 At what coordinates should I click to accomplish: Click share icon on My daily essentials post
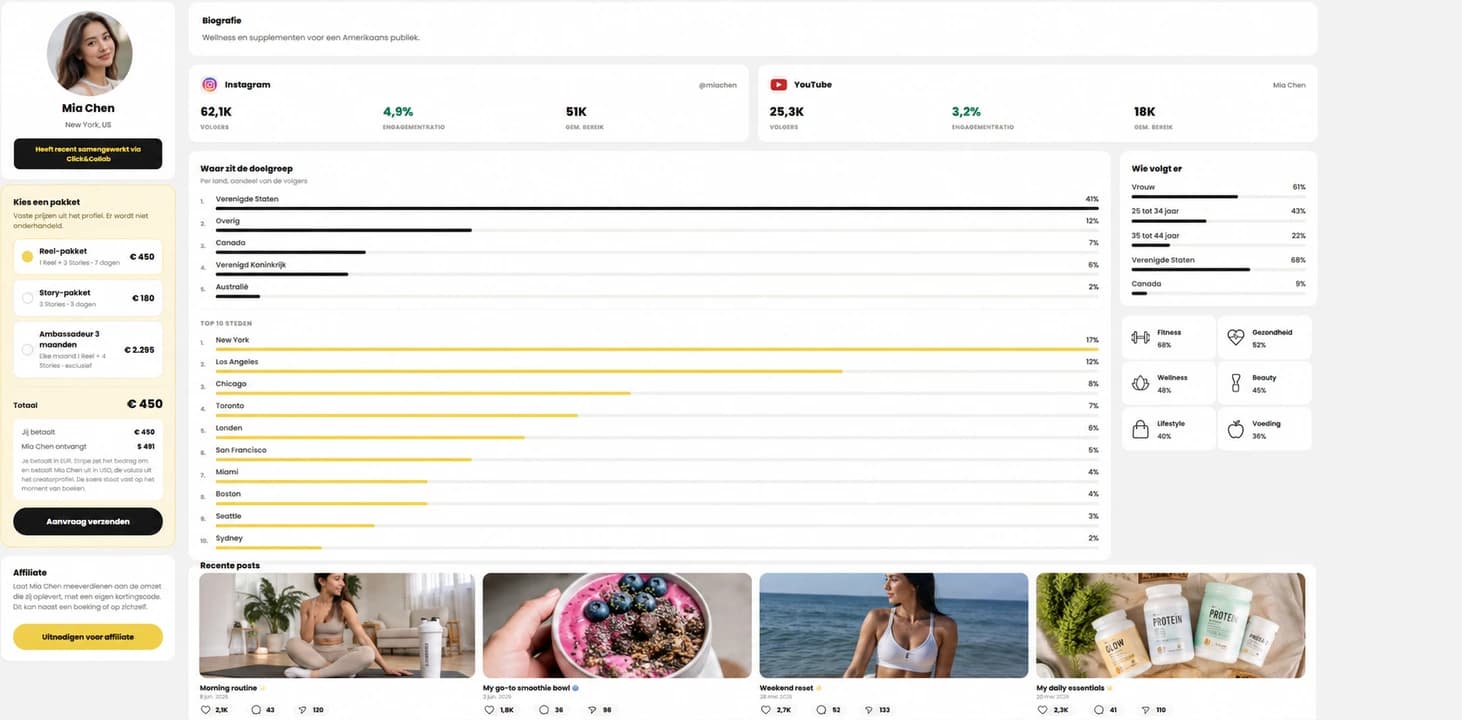[x=1146, y=710]
